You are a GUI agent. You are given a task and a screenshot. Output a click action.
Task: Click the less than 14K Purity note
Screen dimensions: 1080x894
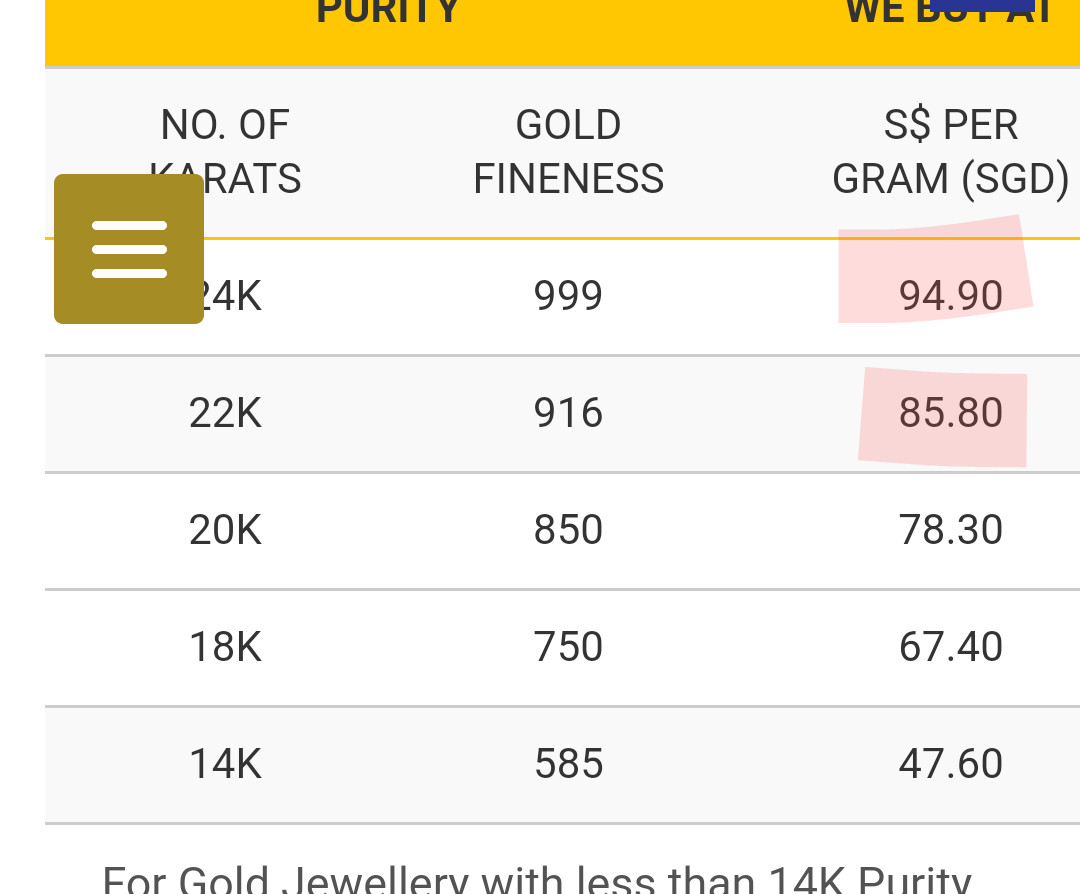[537, 880]
